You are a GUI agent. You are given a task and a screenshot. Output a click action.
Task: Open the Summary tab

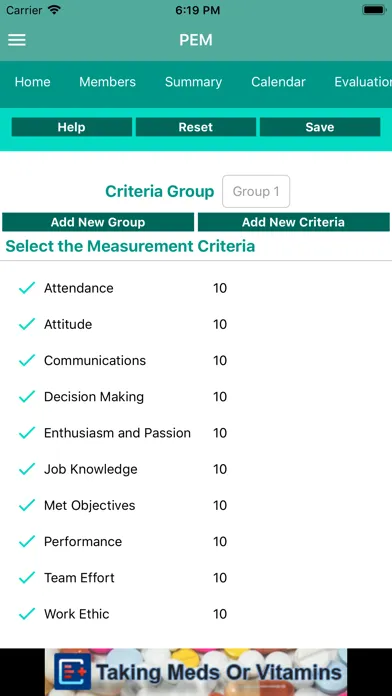194,82
